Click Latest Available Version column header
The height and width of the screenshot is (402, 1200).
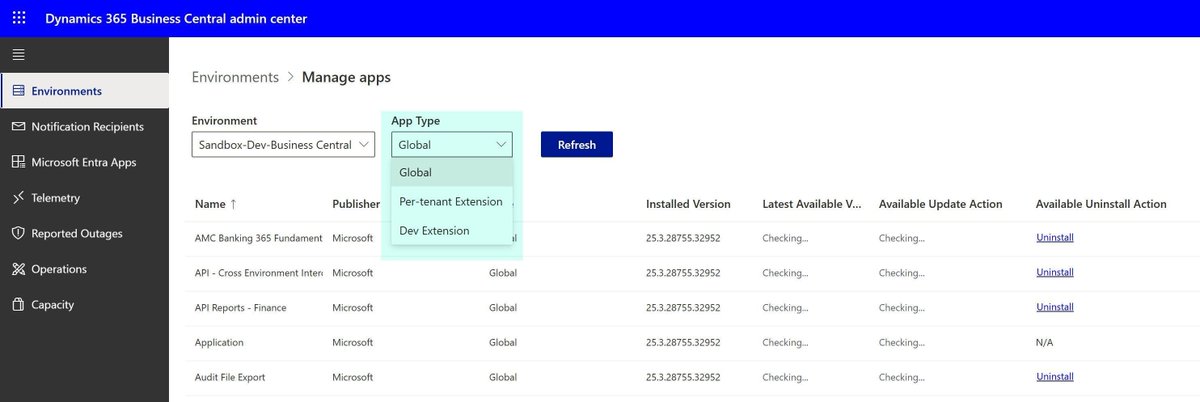[x=812, y=204]
